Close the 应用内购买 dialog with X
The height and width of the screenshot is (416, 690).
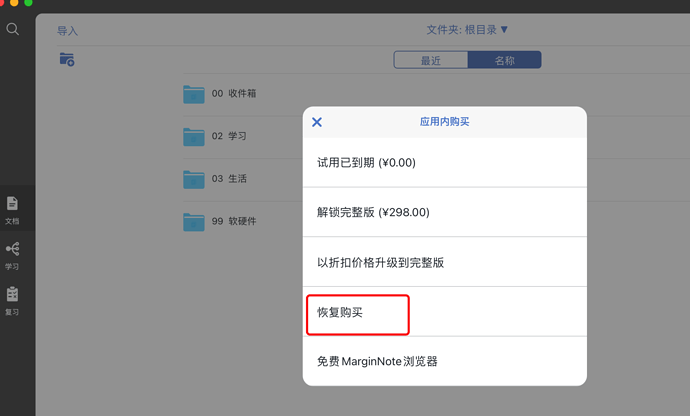tap(317, 122)
